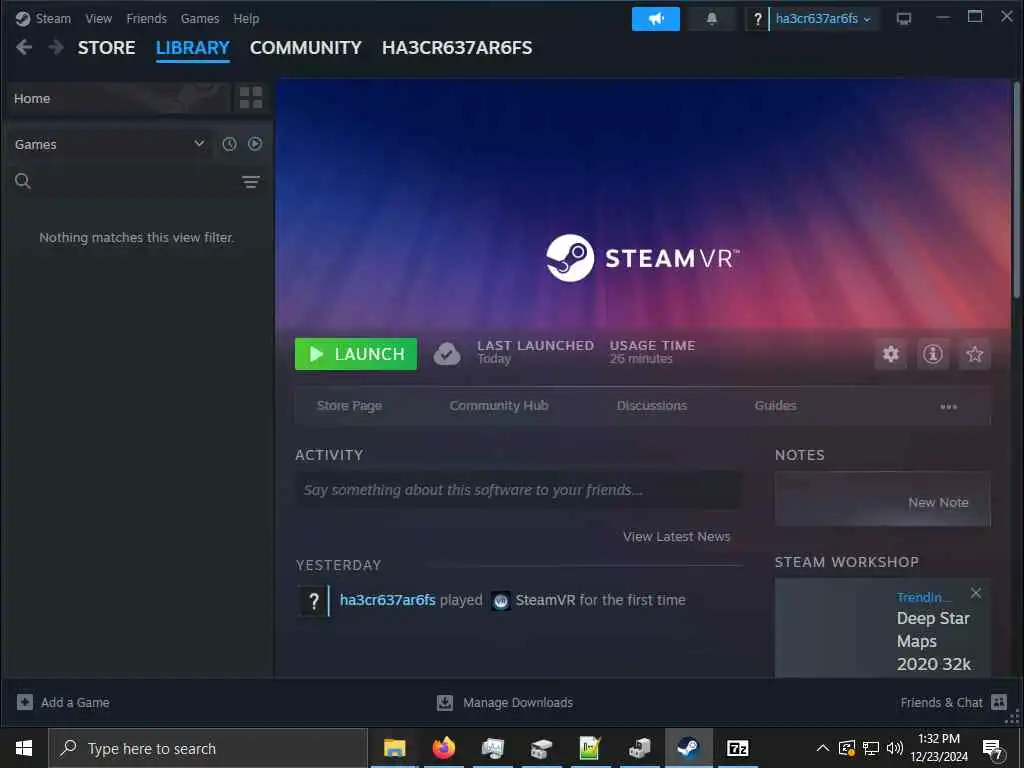The image size is (1024, 768).
Task: Click the question mark help icon beside account name
Action: click(x=757, y=19)
